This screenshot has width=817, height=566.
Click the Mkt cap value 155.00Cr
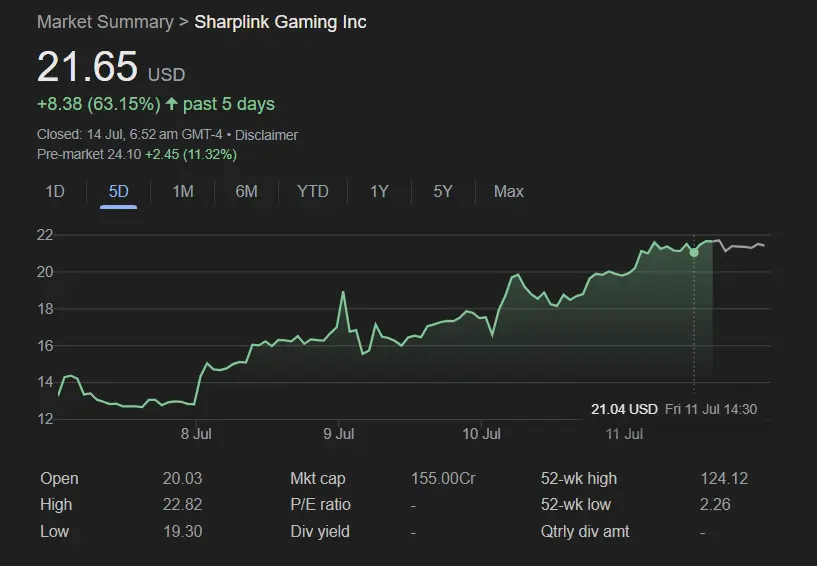pyautogui.click(x=443, y=478)
